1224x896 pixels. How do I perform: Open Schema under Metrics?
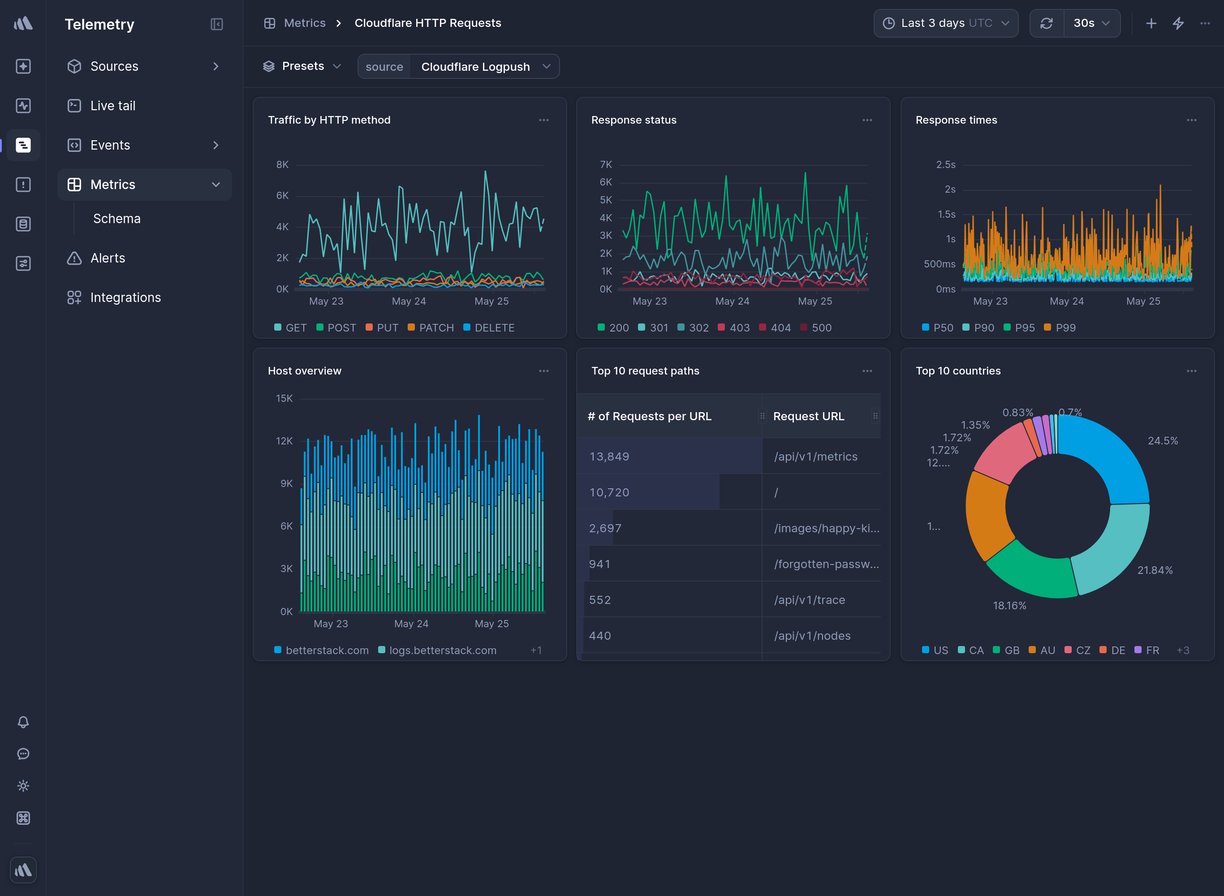(117, 219)
